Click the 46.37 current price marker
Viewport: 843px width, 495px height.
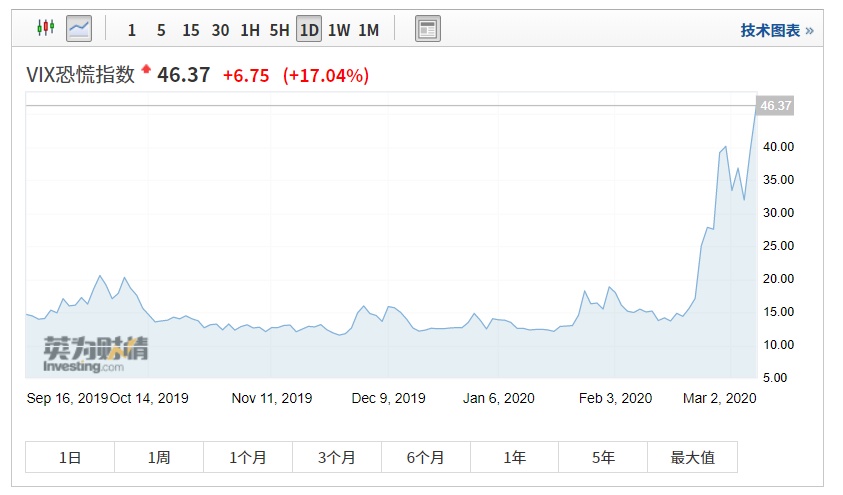[775, 106]
